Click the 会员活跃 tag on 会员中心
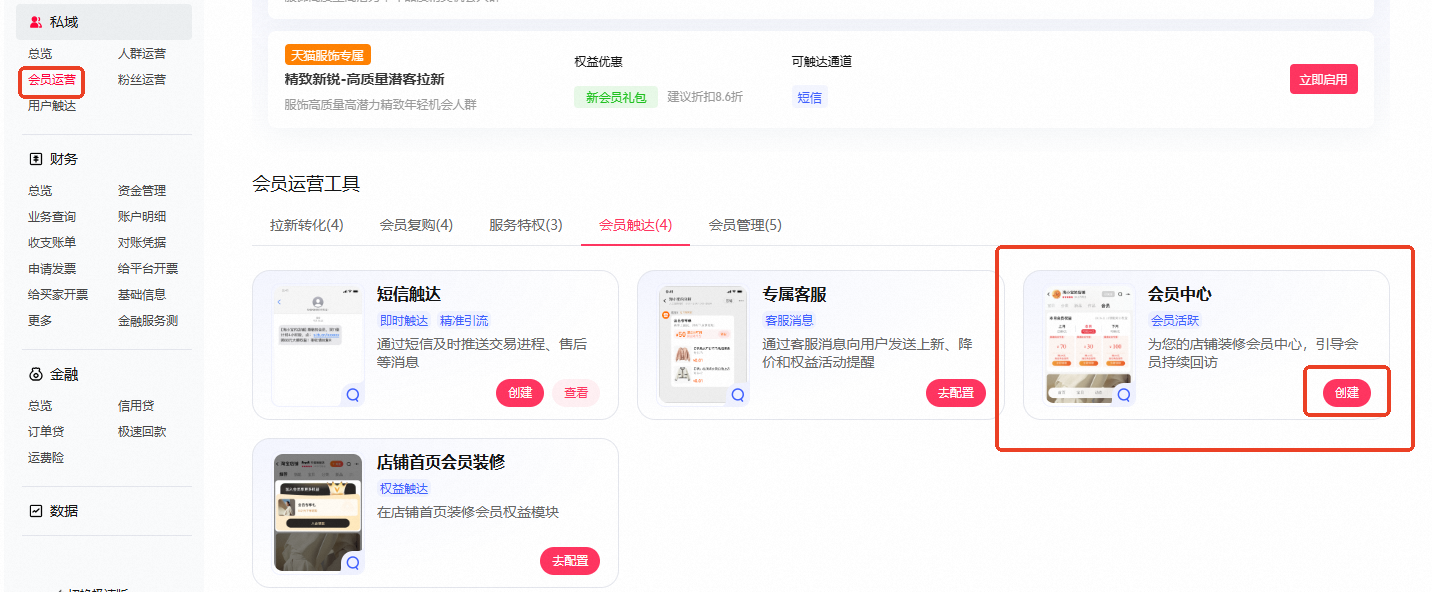Viewport: 1432px width, 592px height. pyautogui.click(x=1175, y=321)
